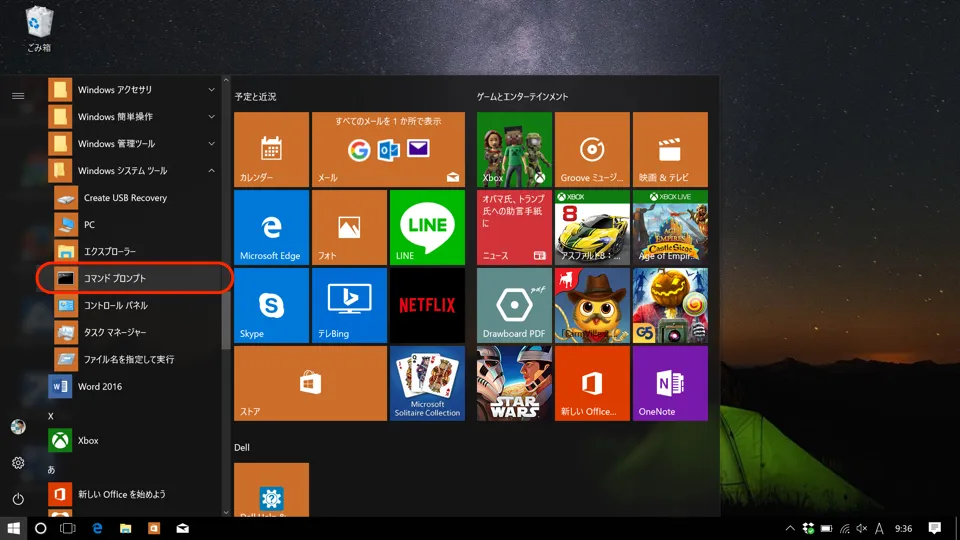Viewport: 960px width, 540px height.
Task: Click the あ letter group header
Action: (x=51, y=470)
